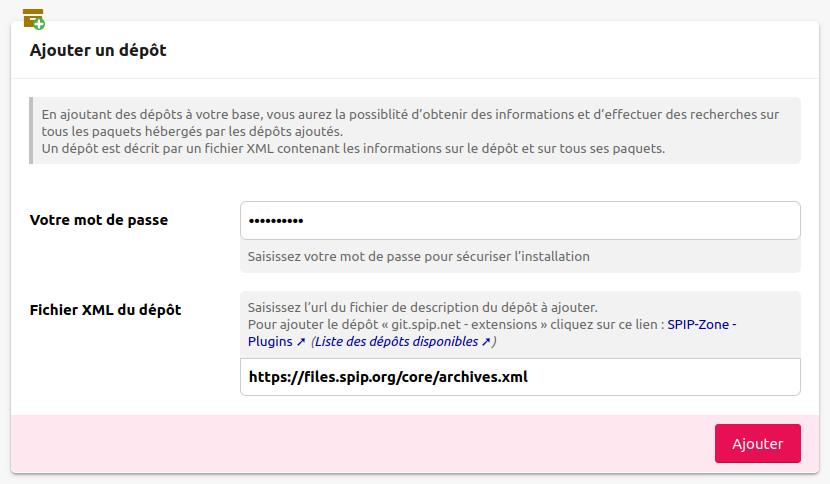Click the external arrow icon after Plugins
The image size is (830, 484).
pos(301,342)
